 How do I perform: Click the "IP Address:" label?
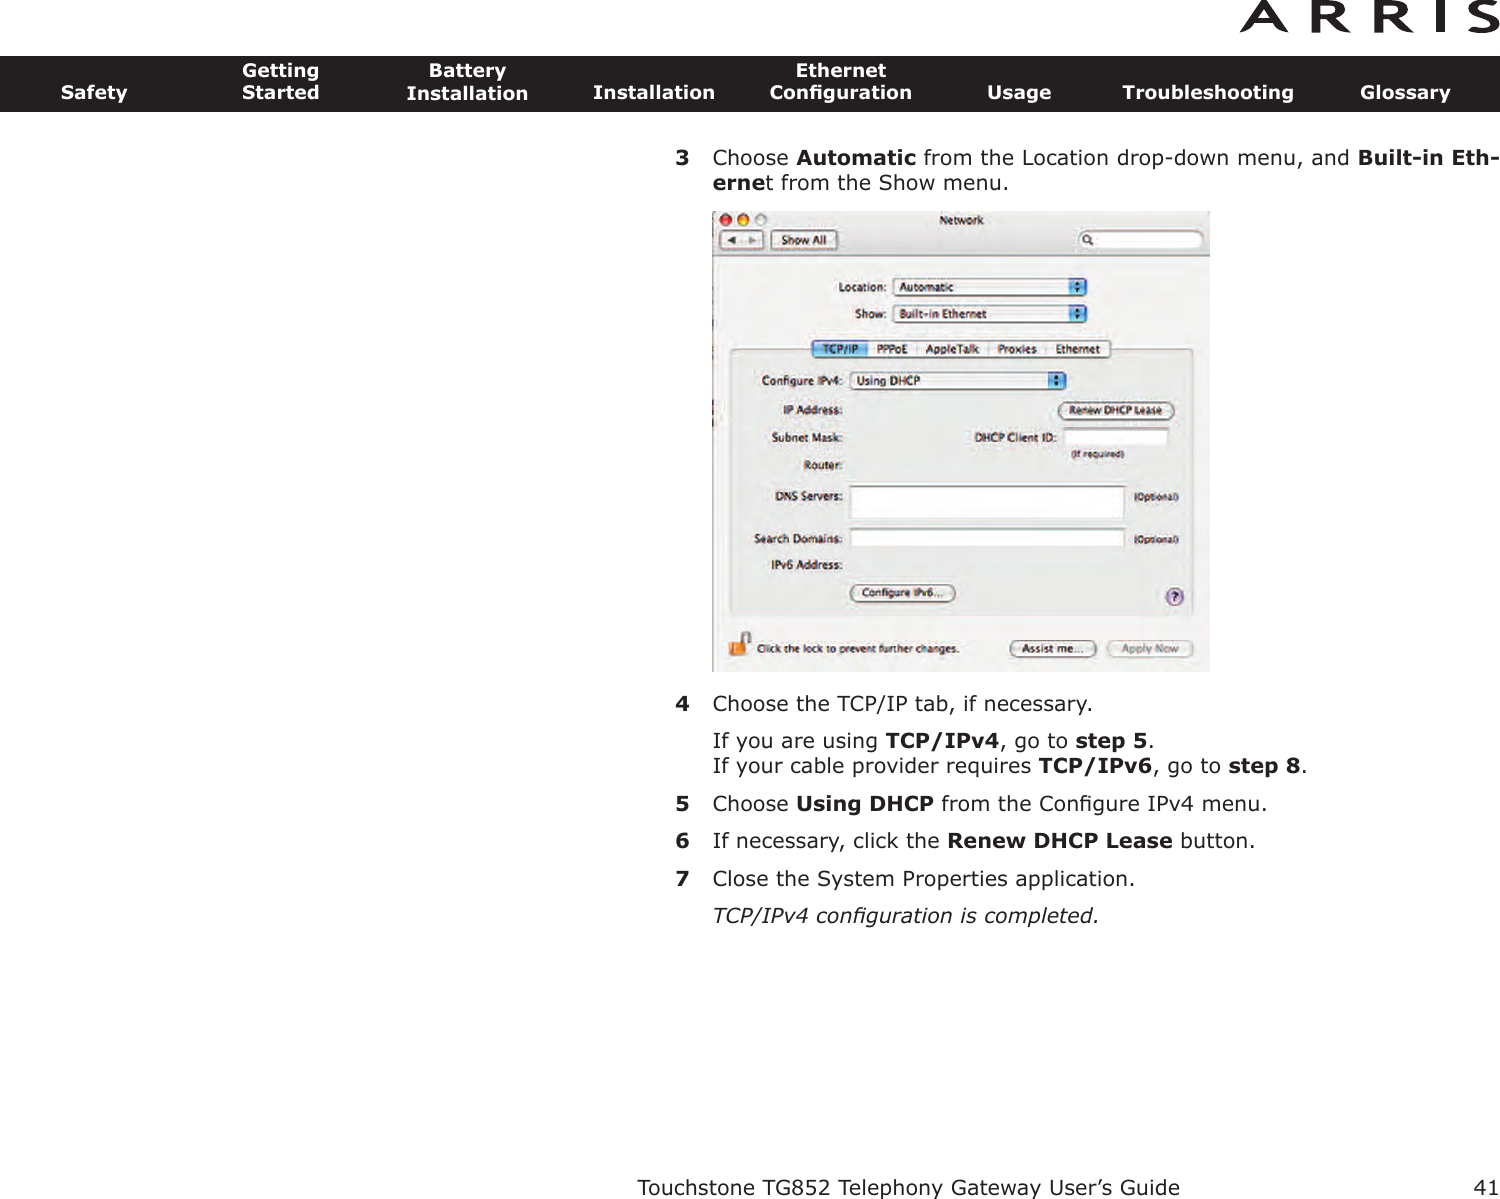coord(812,410)
